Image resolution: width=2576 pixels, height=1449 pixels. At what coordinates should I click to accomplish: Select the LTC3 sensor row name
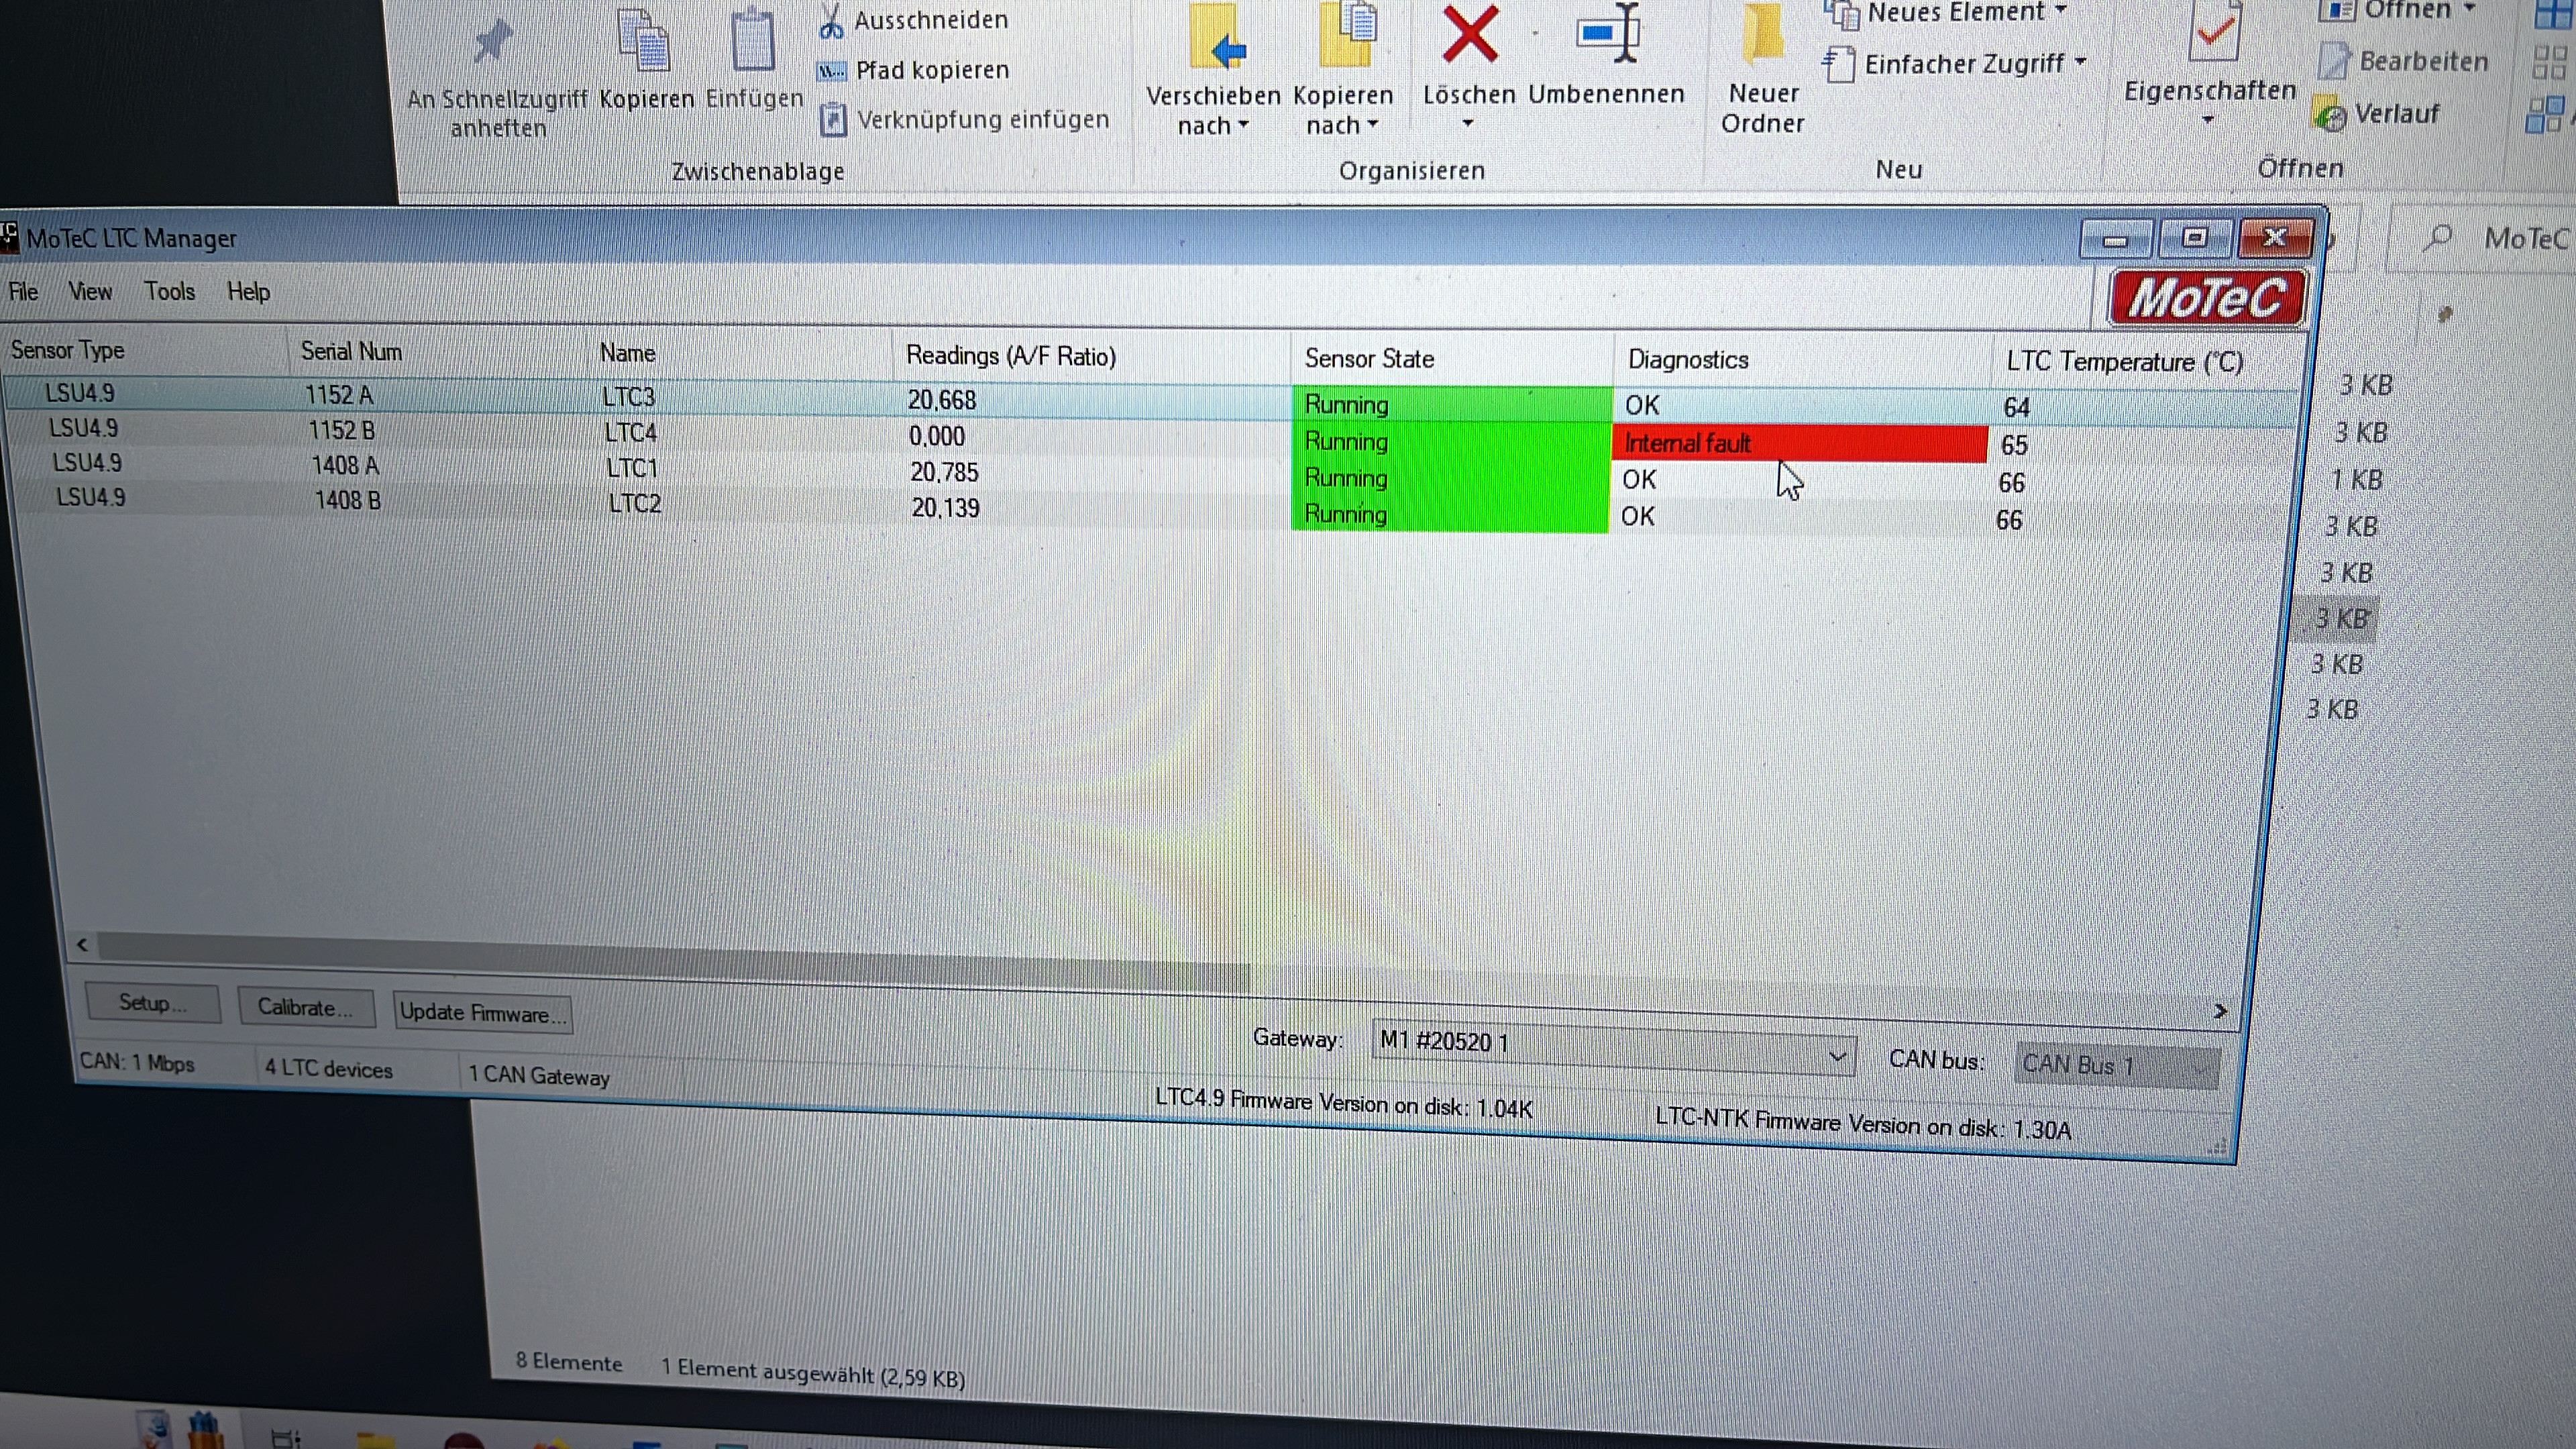pyautogui.click(x=628, y=397)
